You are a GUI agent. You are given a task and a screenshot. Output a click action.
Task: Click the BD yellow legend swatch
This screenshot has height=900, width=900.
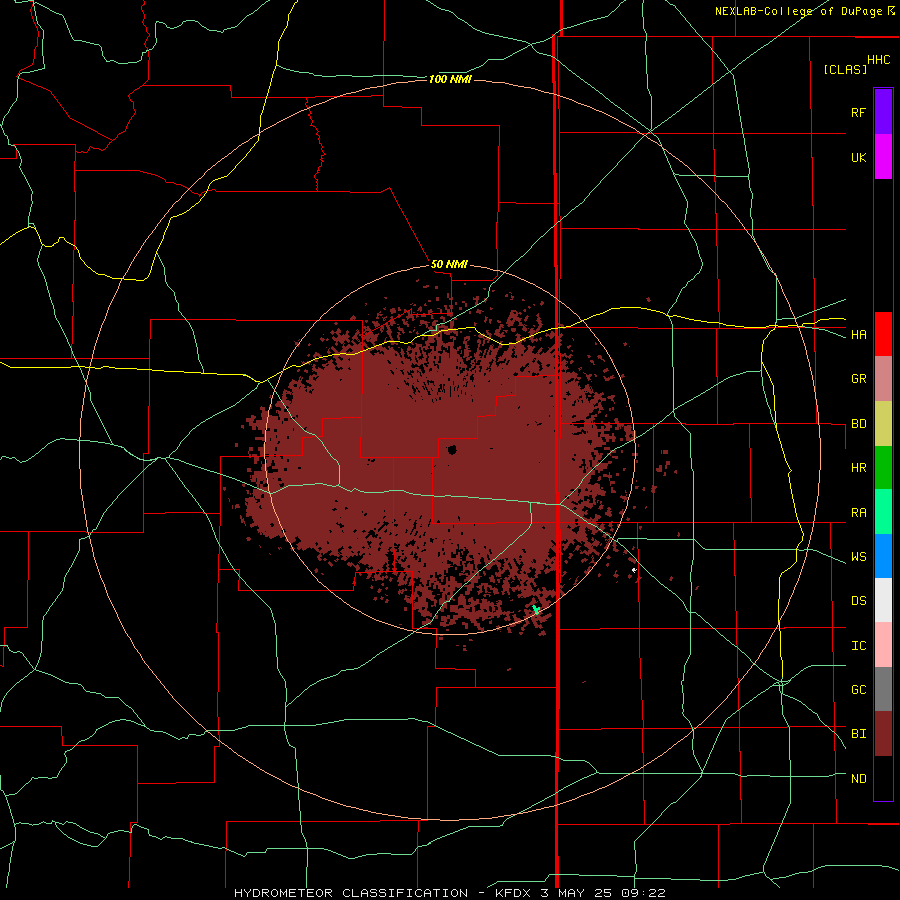(x=883, y=424)
